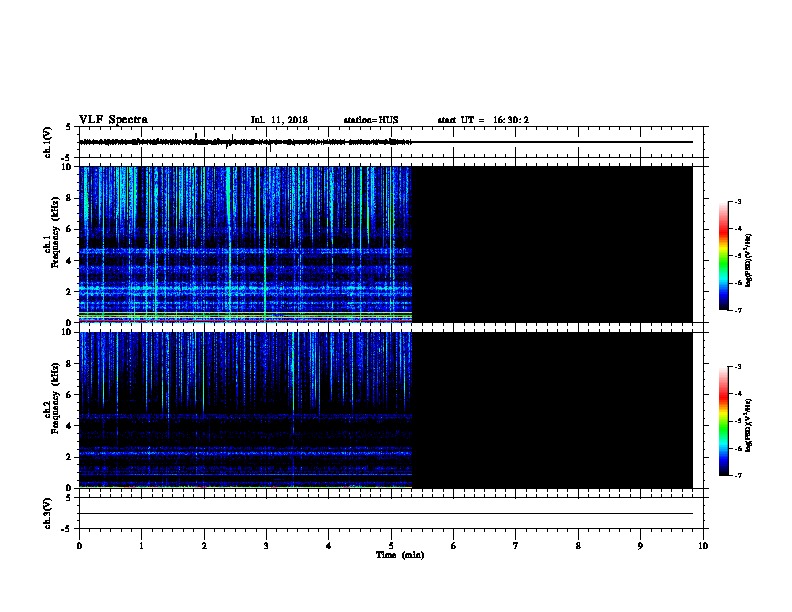Click the 'station=HUS' header label
Image resolution: width=792 pixels, height=612 pixels.
click(371, 120)
